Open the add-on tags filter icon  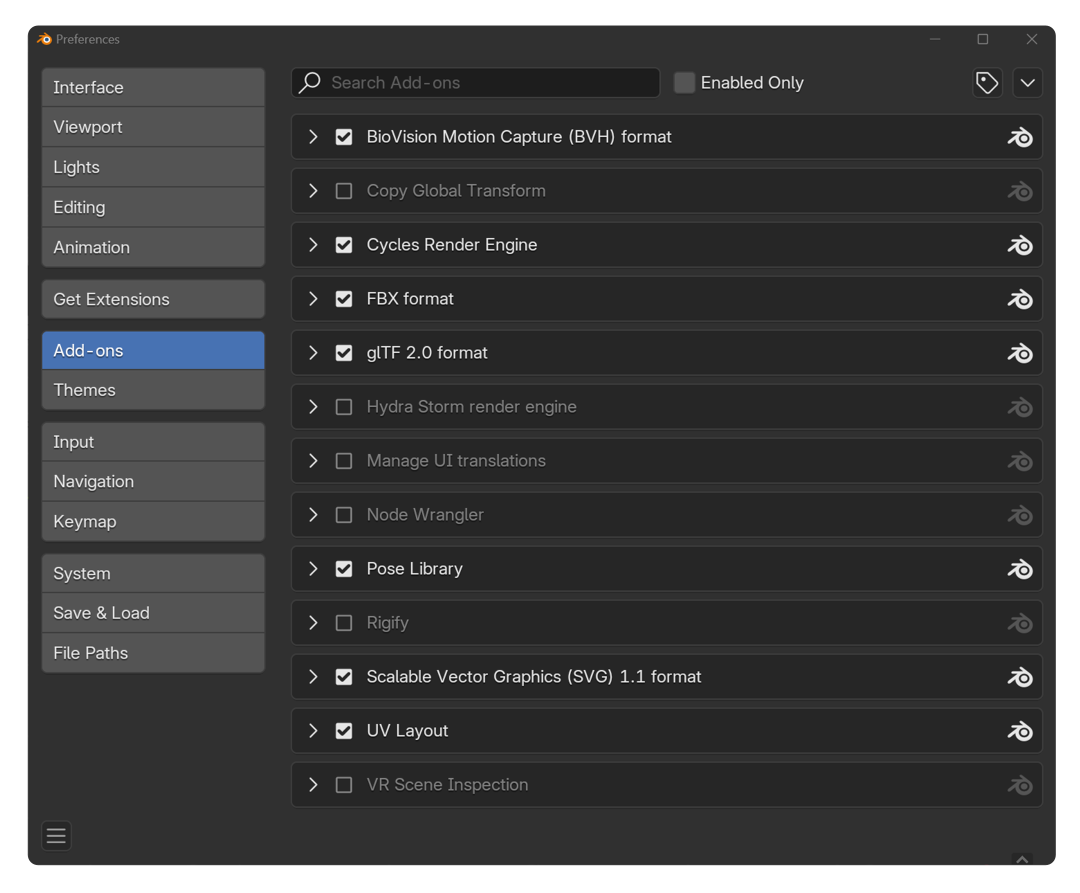987,83
